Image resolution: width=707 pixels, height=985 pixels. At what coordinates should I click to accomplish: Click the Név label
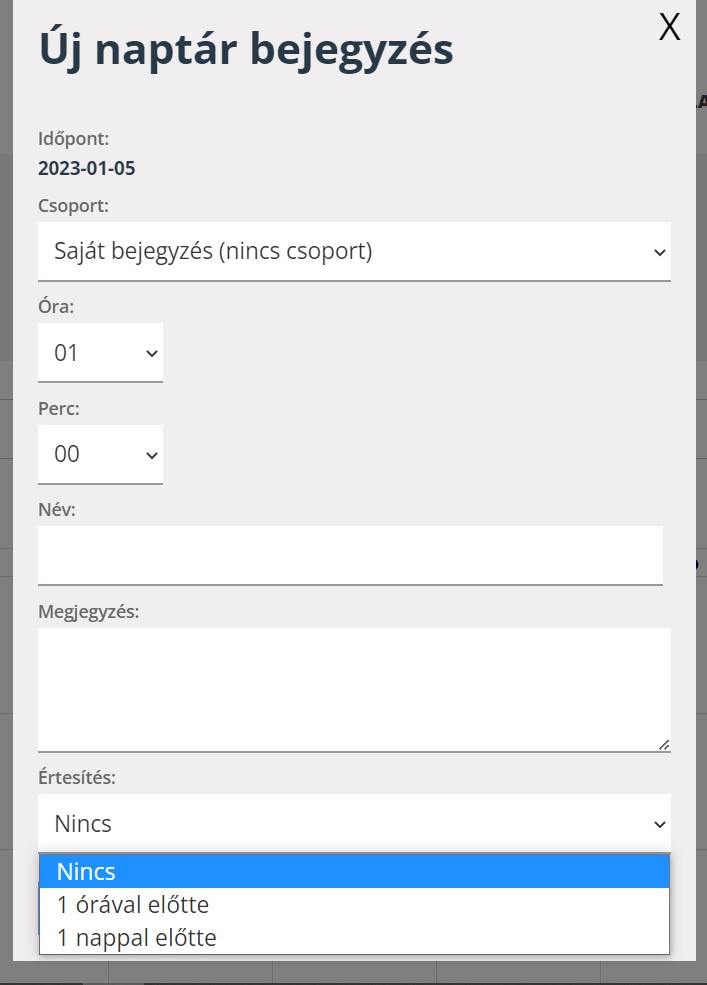pyautogui.click(x=57, y=509)
